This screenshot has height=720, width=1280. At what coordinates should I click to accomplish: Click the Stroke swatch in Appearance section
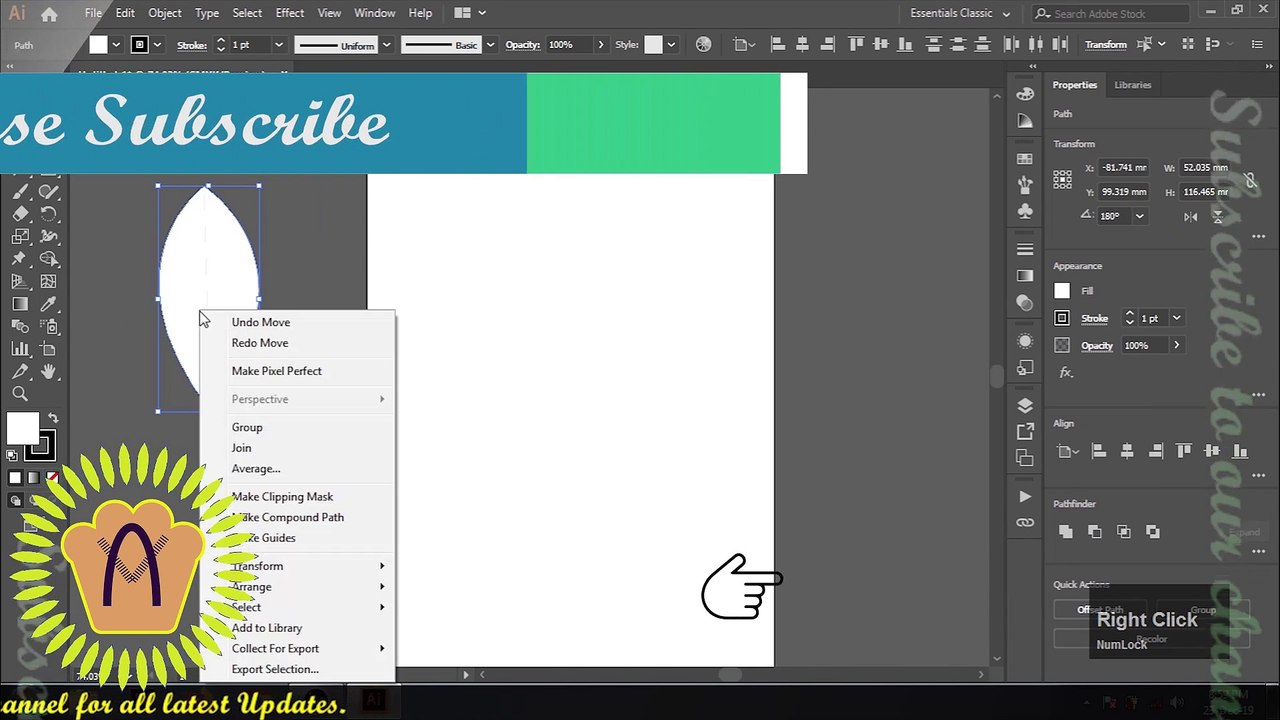[1062, 318]
